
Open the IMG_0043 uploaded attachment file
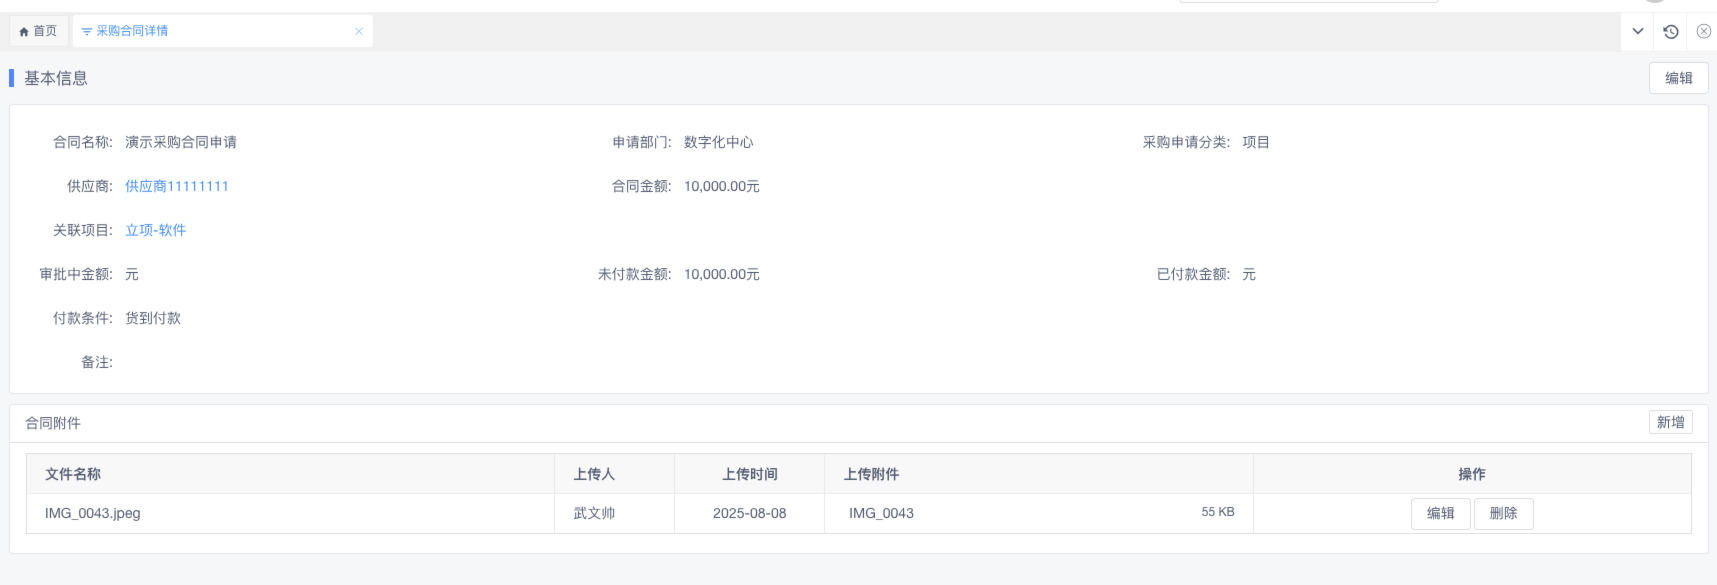881,513
